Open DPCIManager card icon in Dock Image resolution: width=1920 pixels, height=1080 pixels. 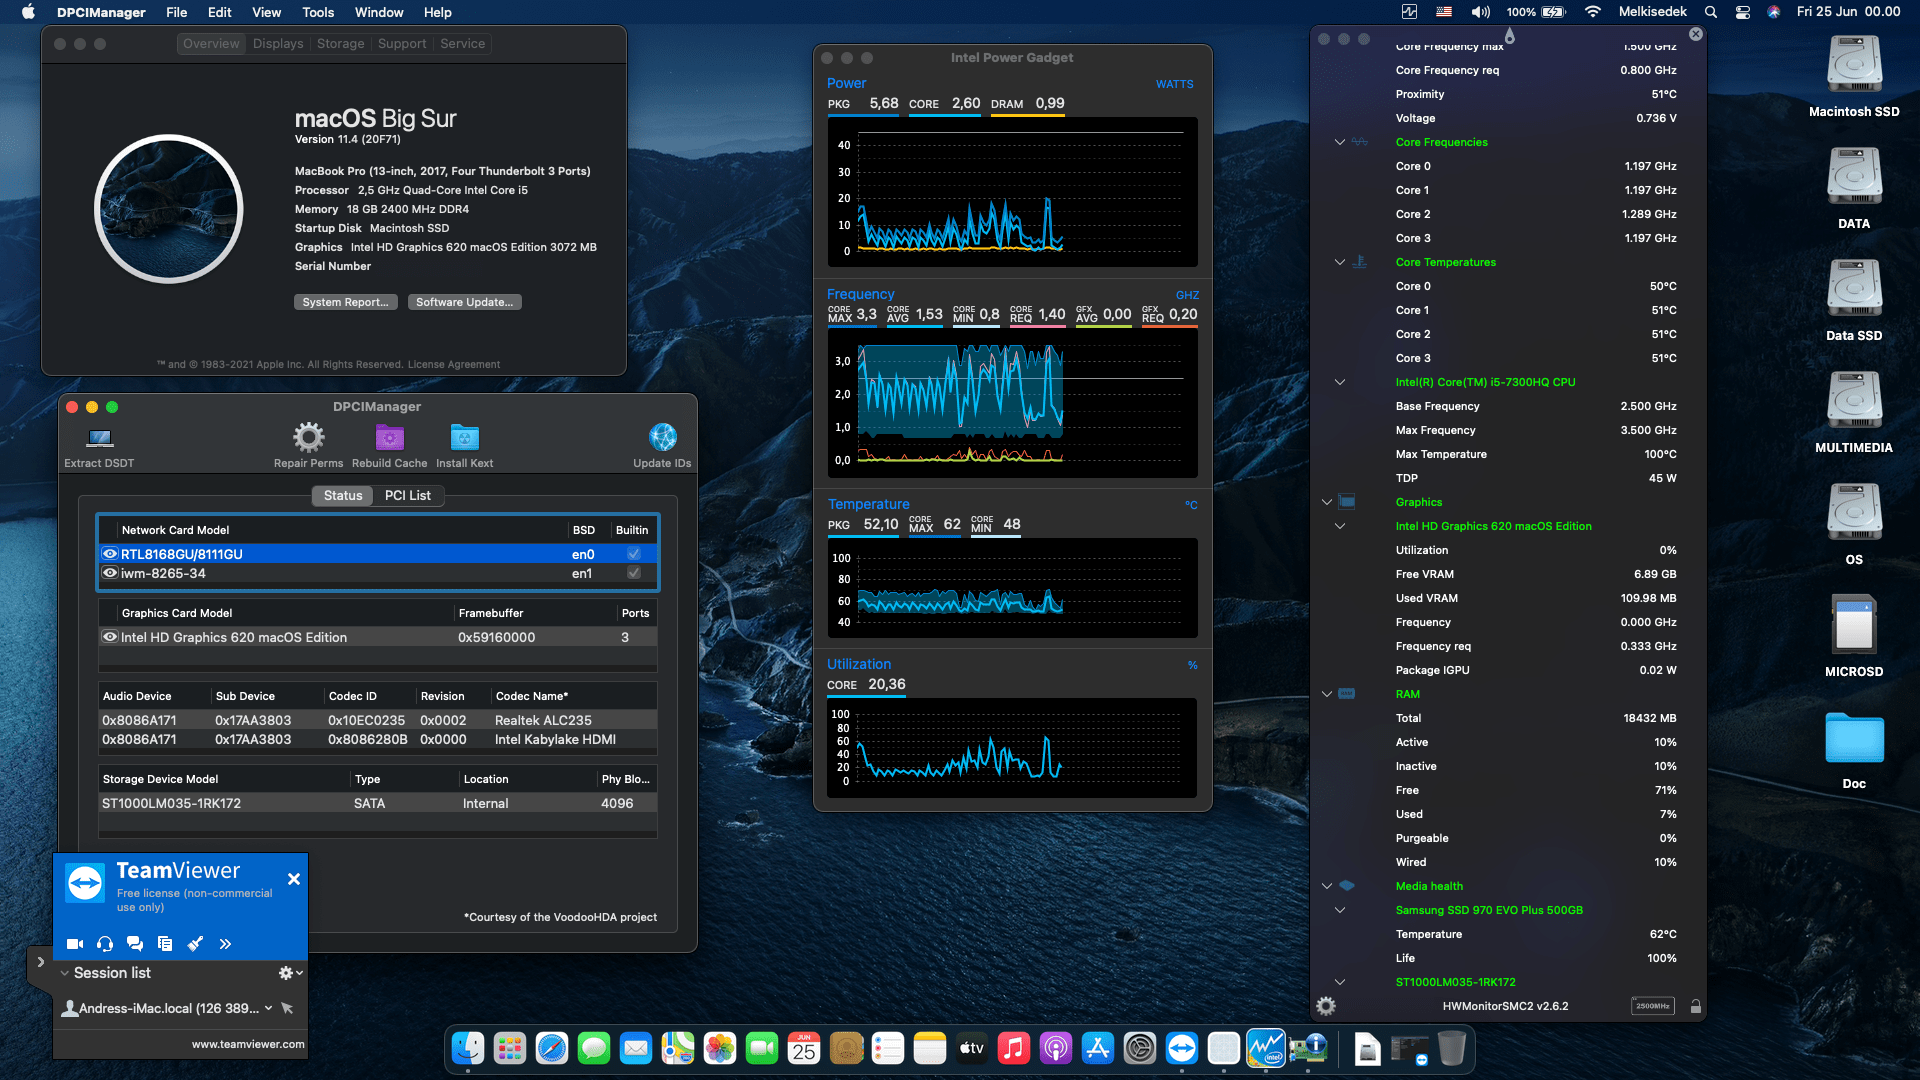1307,1048
